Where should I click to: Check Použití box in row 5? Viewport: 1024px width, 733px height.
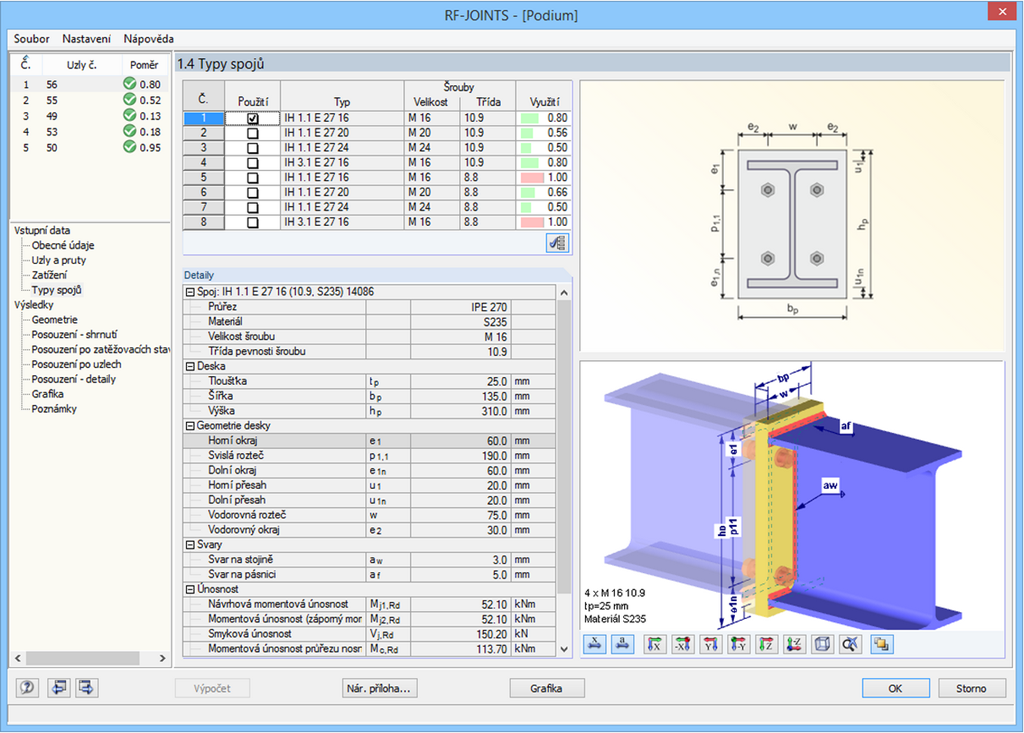click(x=253, y=178)
